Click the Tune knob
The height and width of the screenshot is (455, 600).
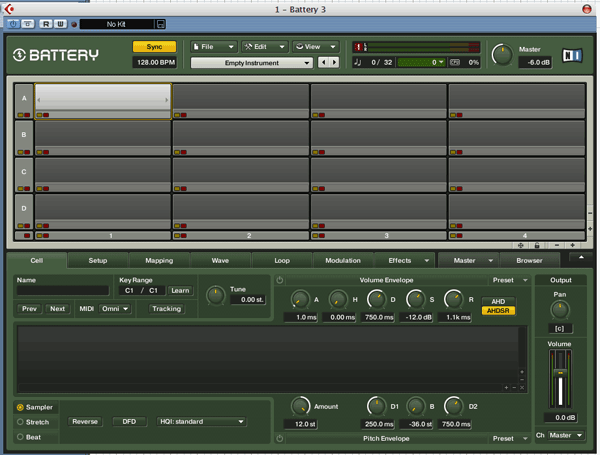(x=215, y=296)
